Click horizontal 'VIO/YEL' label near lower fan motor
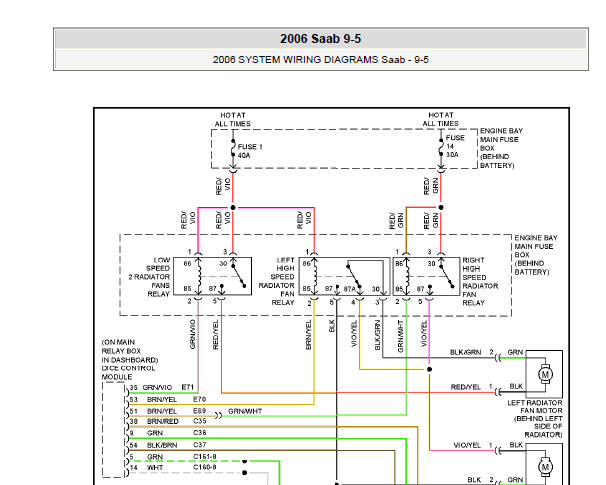 [467, 445]
